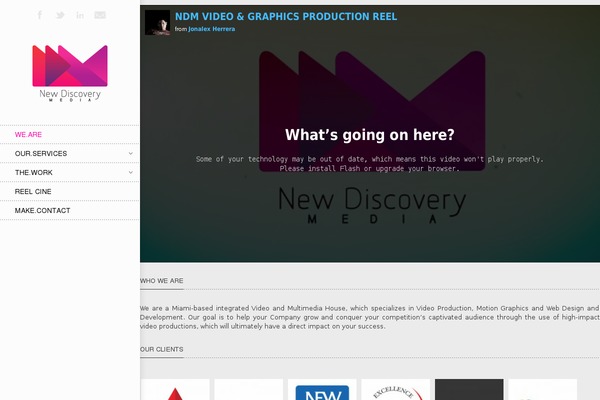Open the Excellence client logo
The image size is (600, 400).
tap(396, 390)
